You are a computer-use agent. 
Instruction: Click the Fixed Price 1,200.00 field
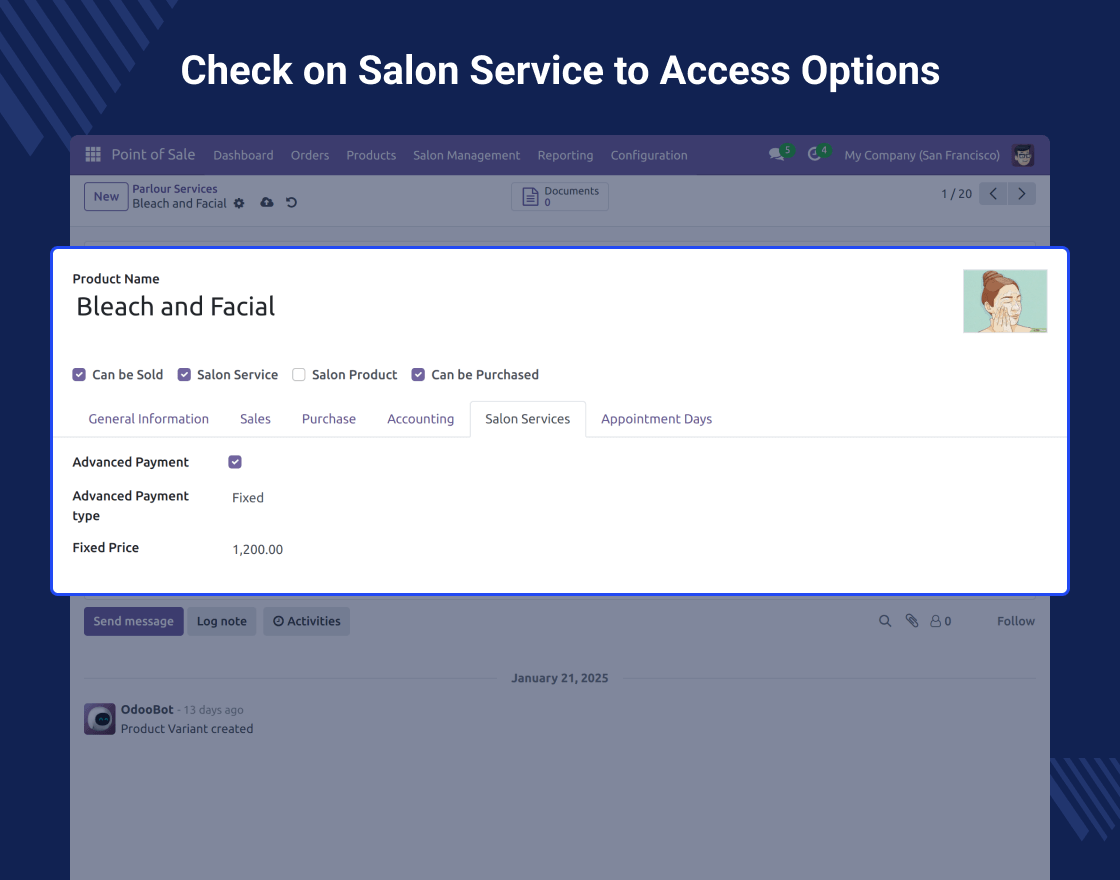(x=258, y=549)
